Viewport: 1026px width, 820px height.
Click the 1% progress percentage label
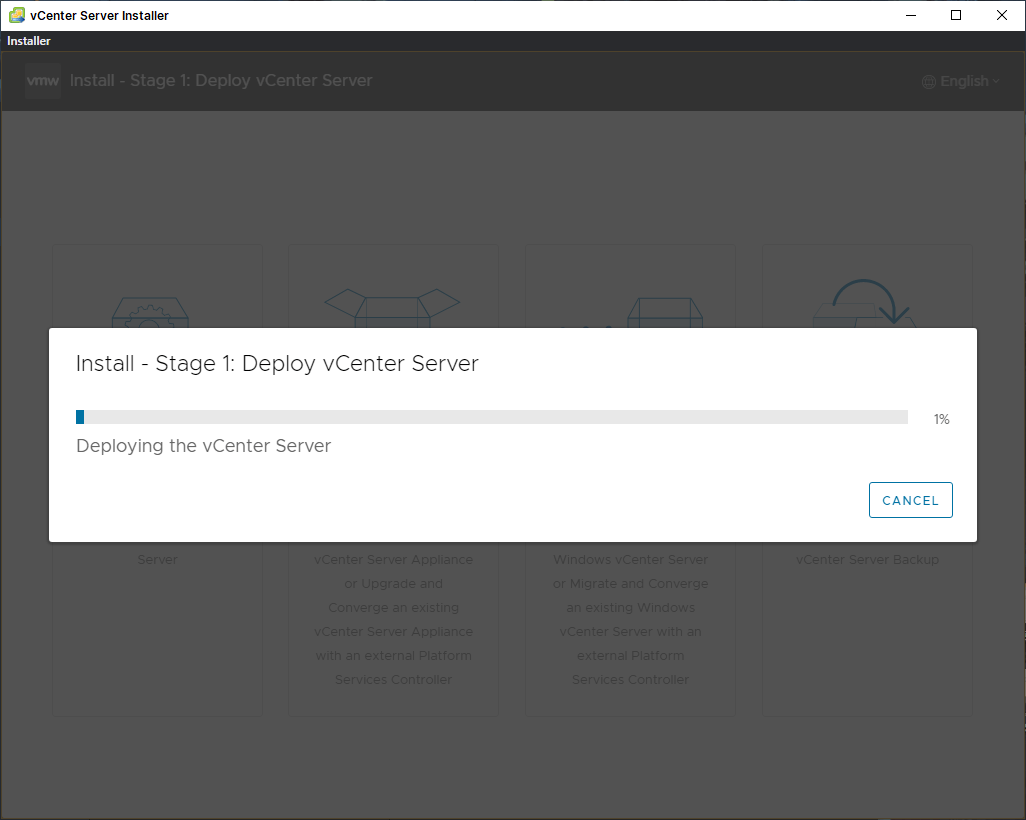941,419
